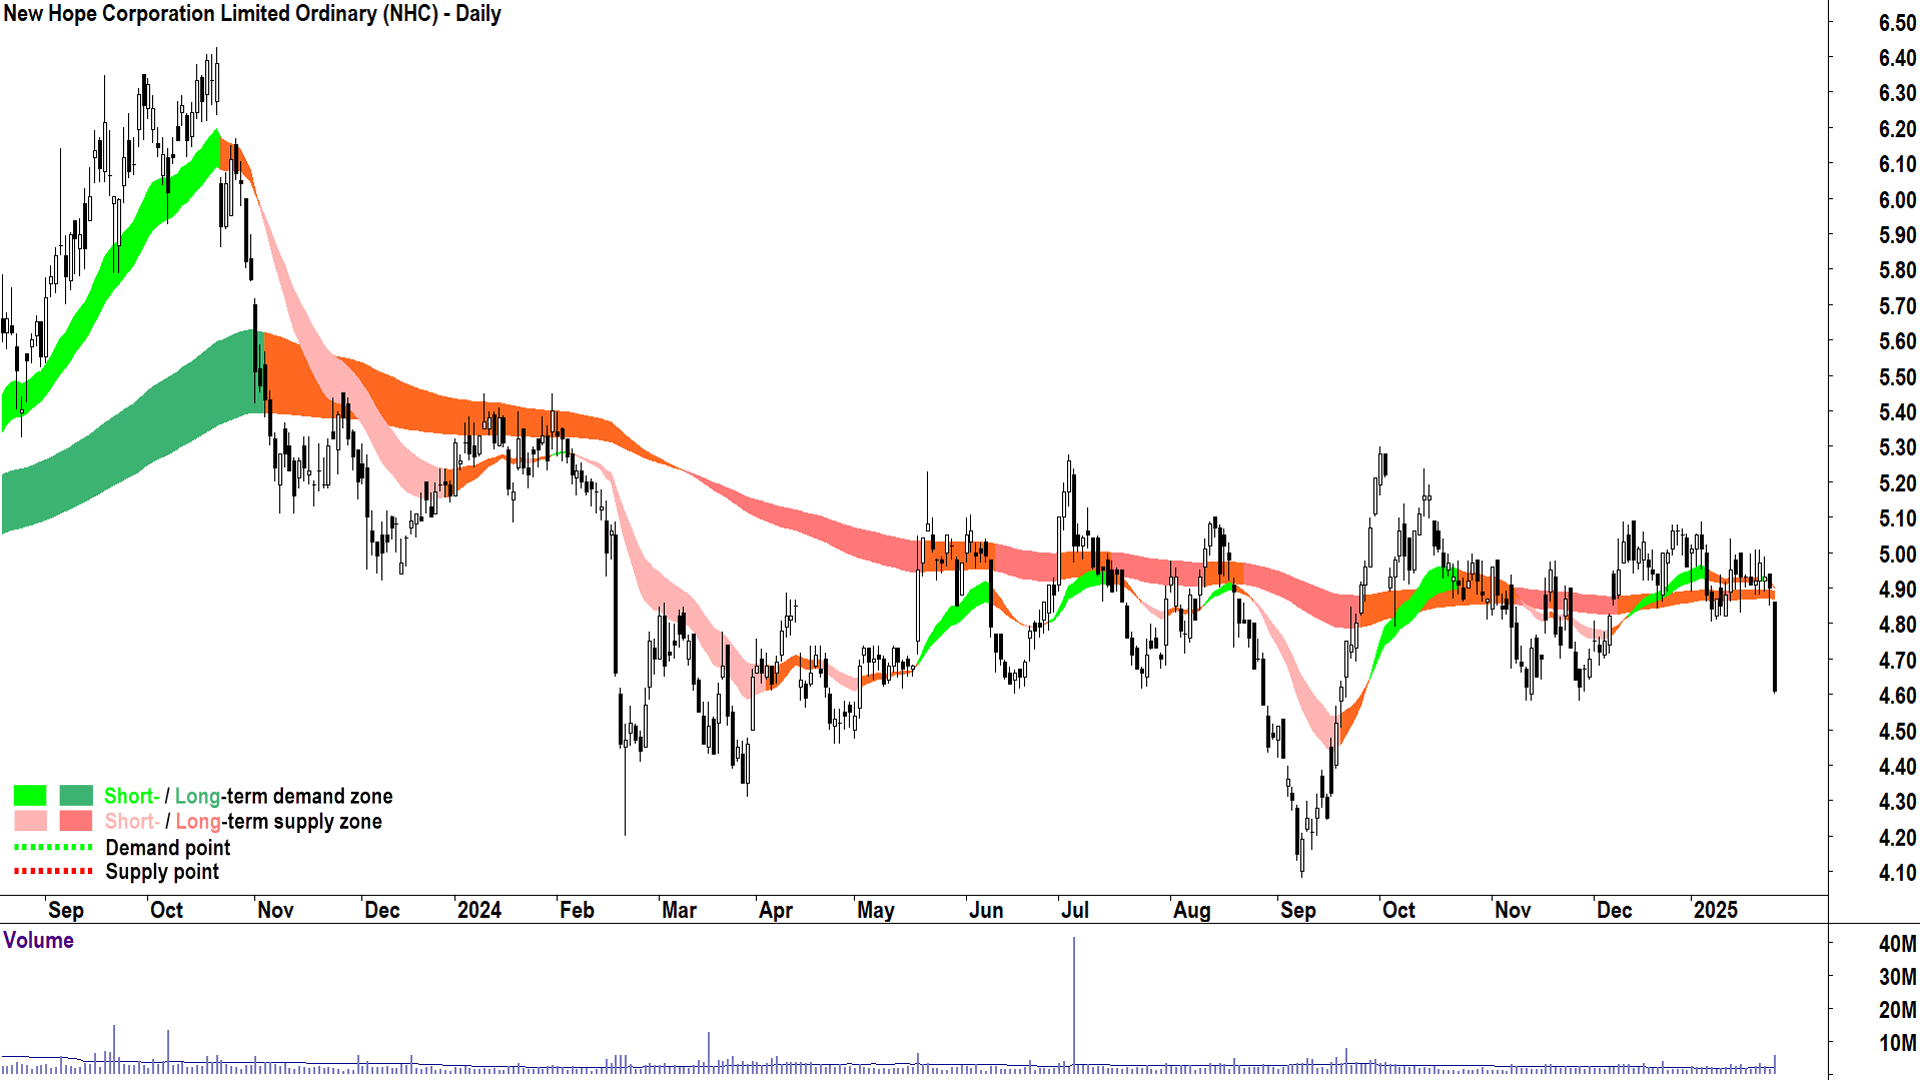Select the 2025 label on the time axis

[x=1718, y=910]
